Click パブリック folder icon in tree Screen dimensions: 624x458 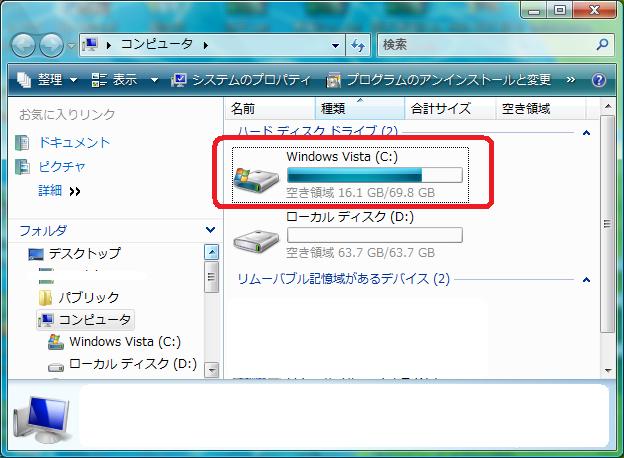45,297
